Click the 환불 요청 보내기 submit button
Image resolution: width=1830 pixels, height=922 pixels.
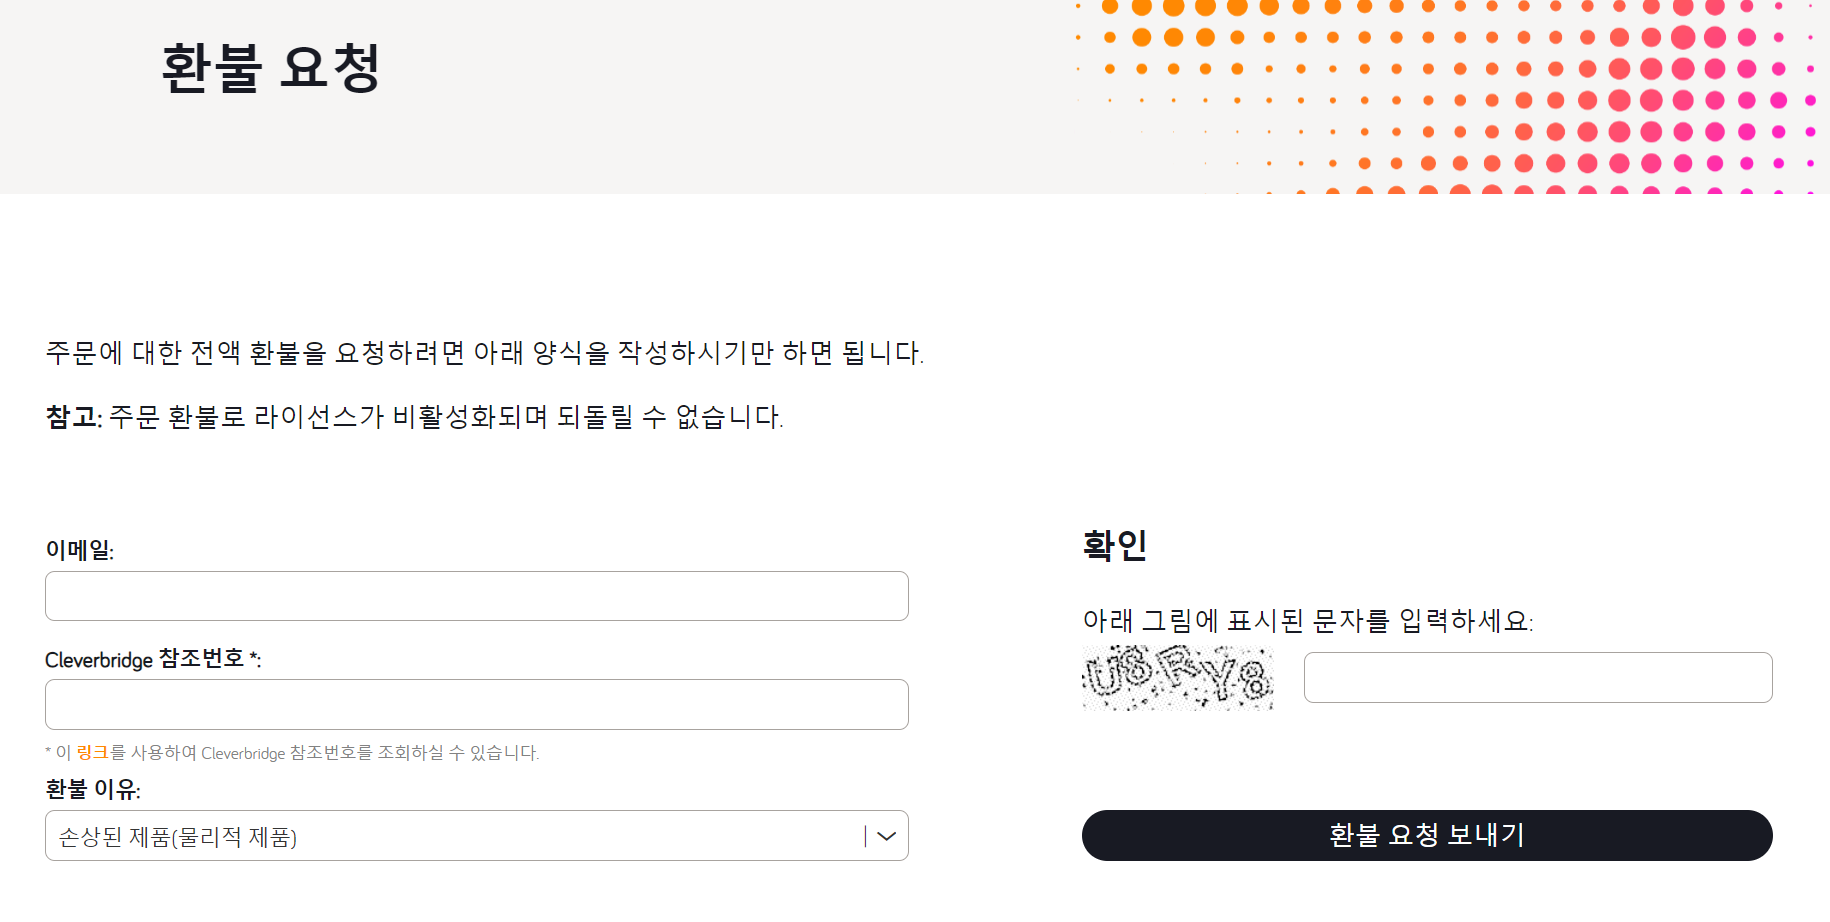[1426, 835]
